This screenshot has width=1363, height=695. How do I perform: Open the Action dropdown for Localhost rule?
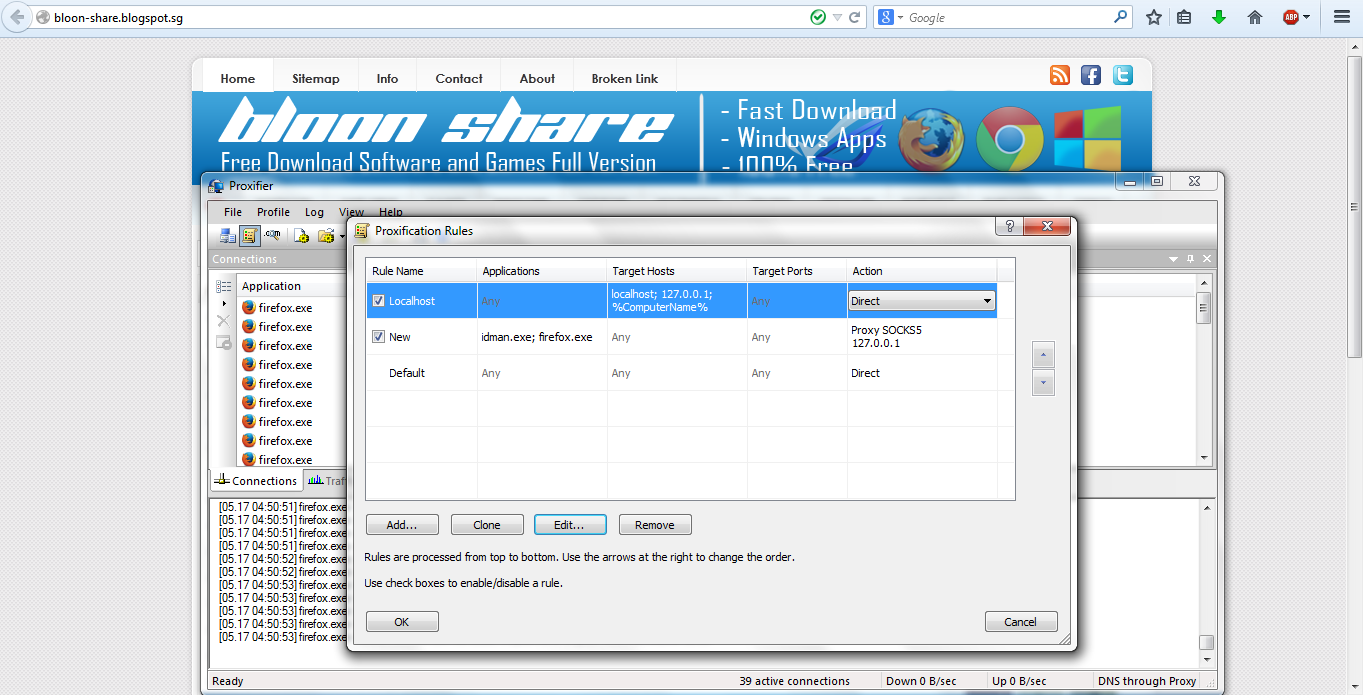[x=987, y=301]
